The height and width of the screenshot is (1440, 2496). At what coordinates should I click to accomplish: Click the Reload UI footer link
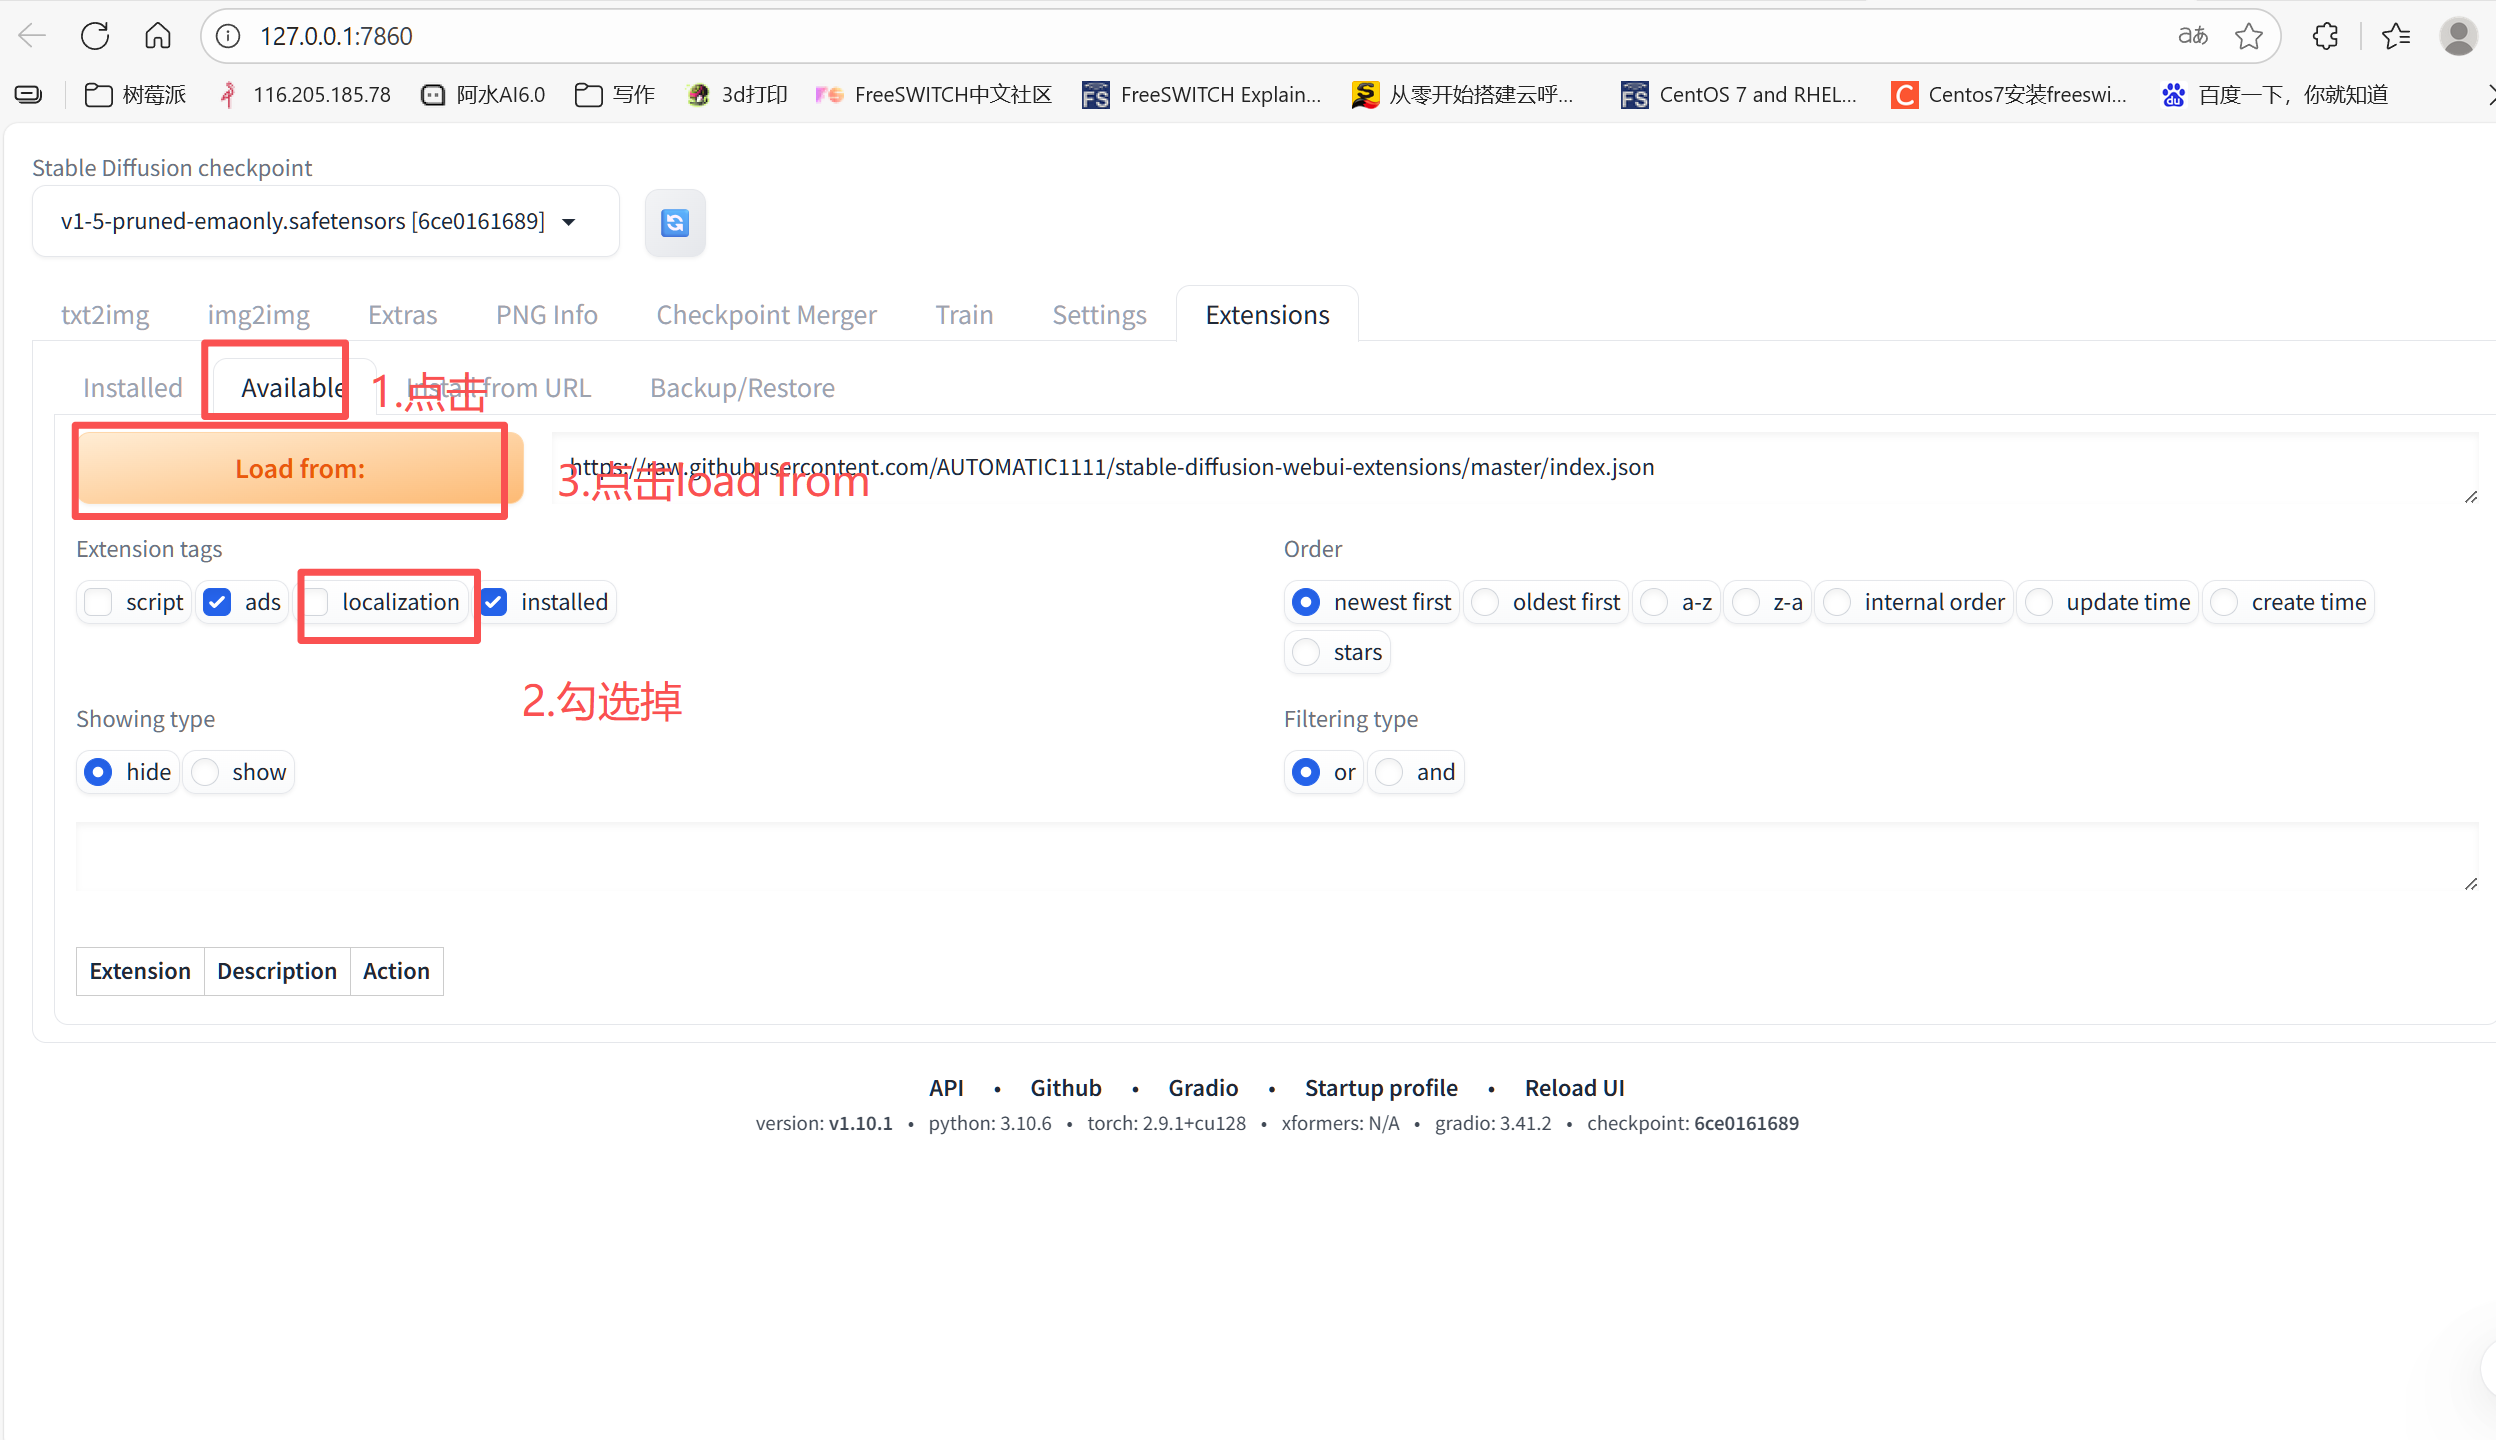(1574, 1088)
